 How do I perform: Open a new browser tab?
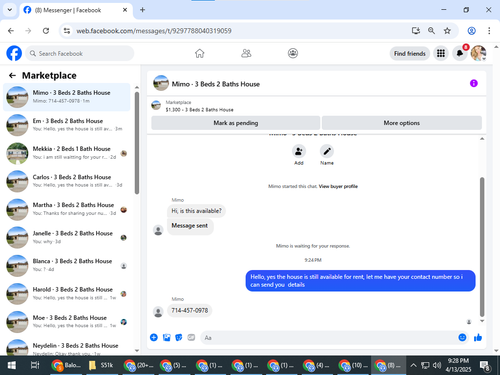coord(142,10)
